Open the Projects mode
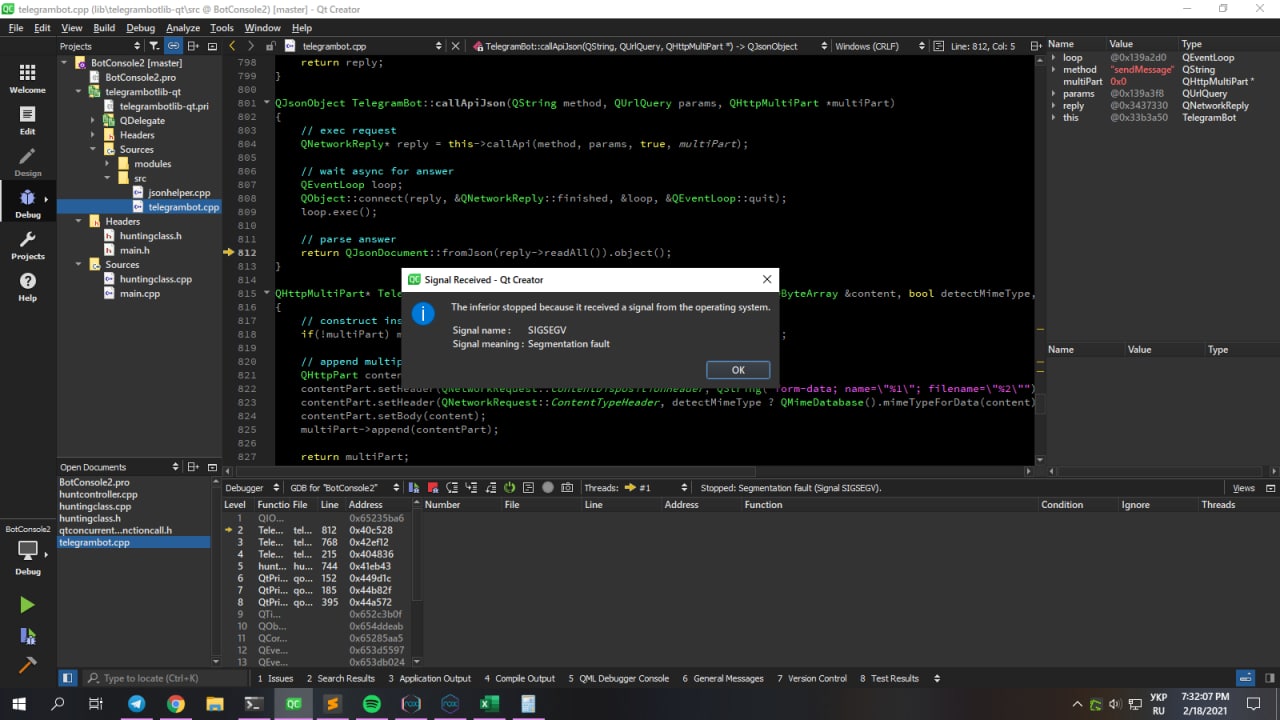The width and height of the screenshot is (1280, 720). [27, 246]
